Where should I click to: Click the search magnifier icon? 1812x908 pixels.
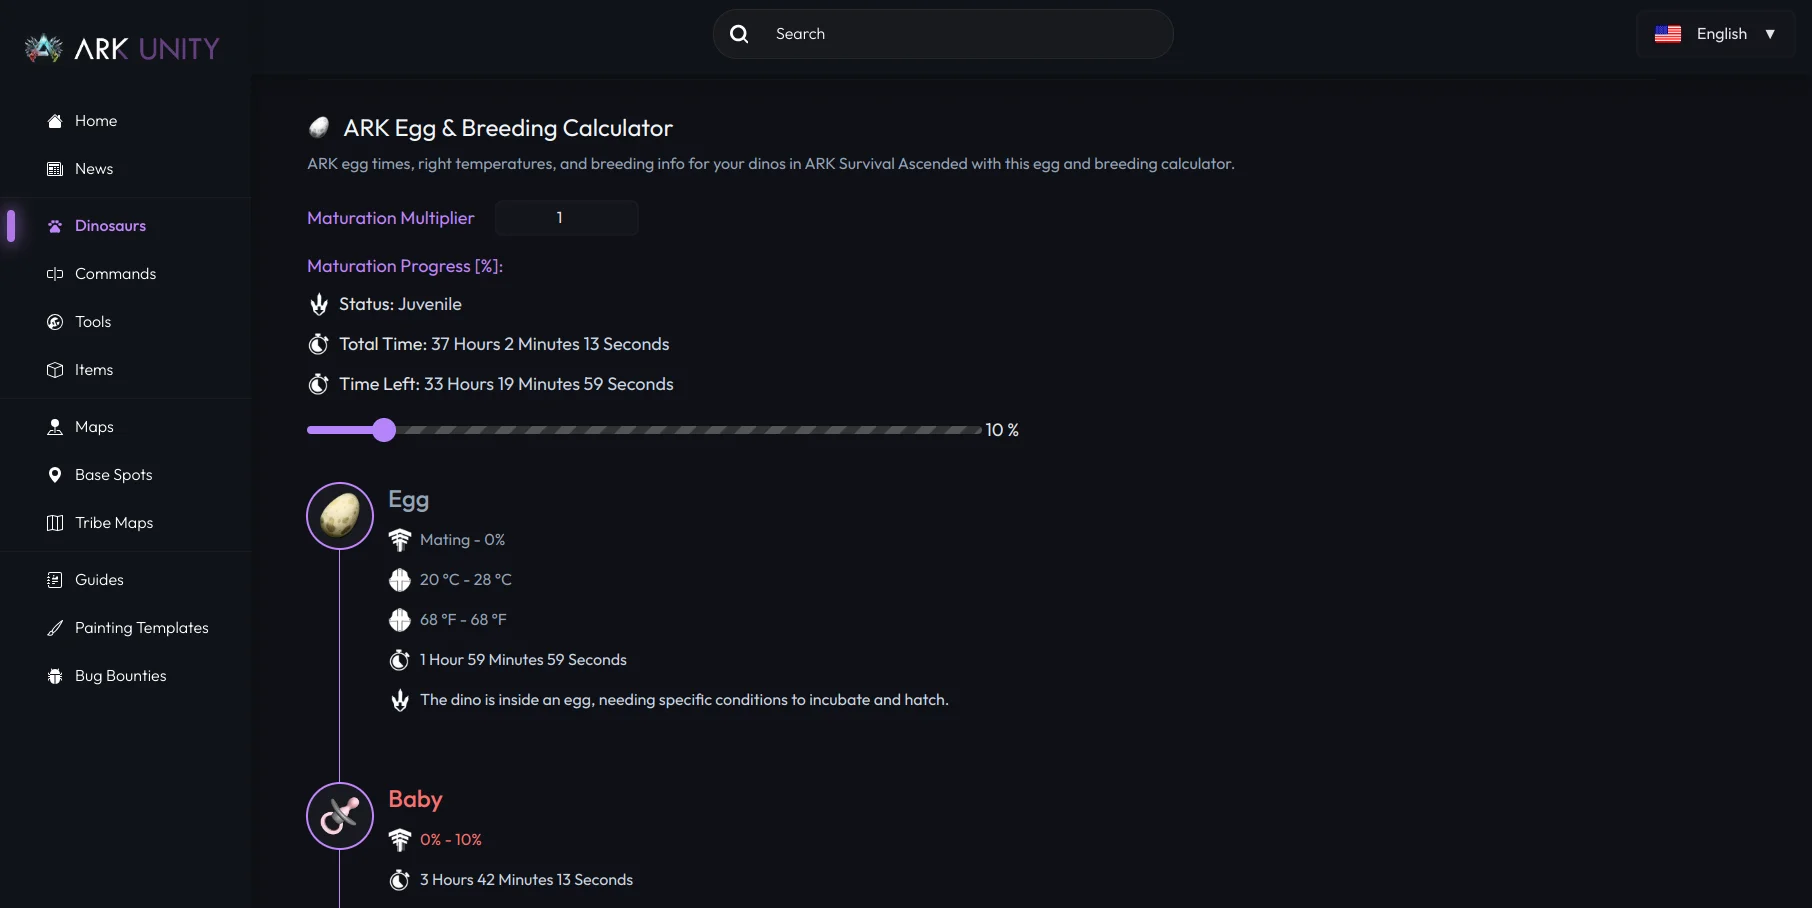tap(739, 34)
